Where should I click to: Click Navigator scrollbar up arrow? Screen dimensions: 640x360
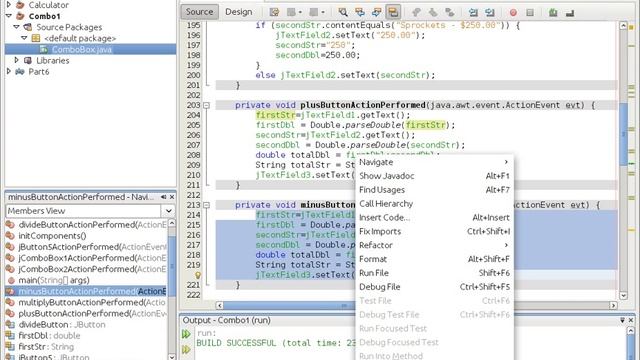172,223
